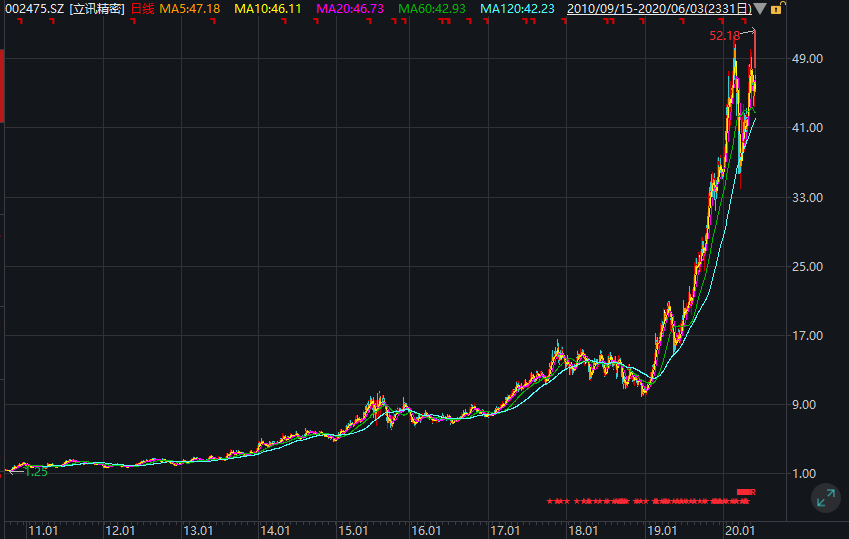Viewport: 849px width, 539px height.
Task: Click the 15.01 date axis label
Action: pos(352,530)
